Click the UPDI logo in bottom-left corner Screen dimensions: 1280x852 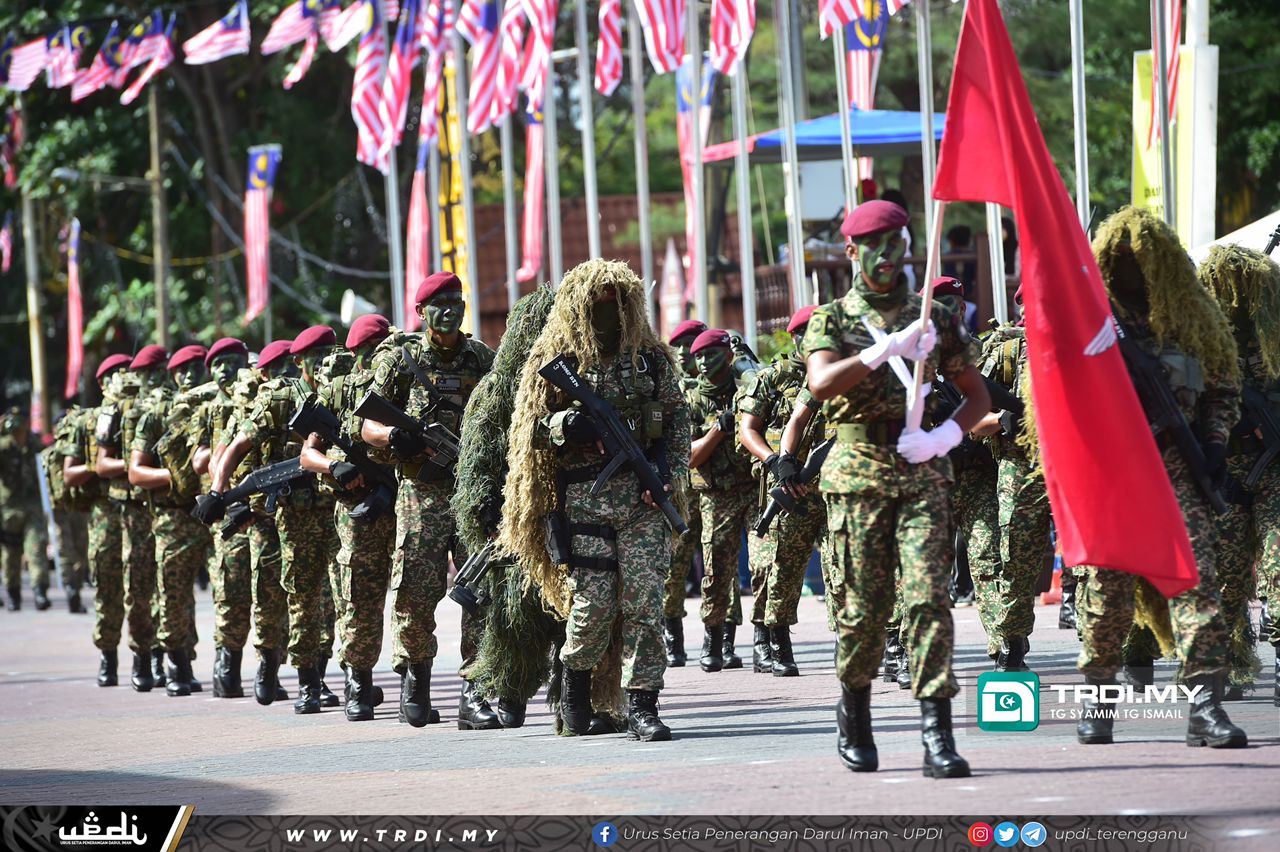100,829
